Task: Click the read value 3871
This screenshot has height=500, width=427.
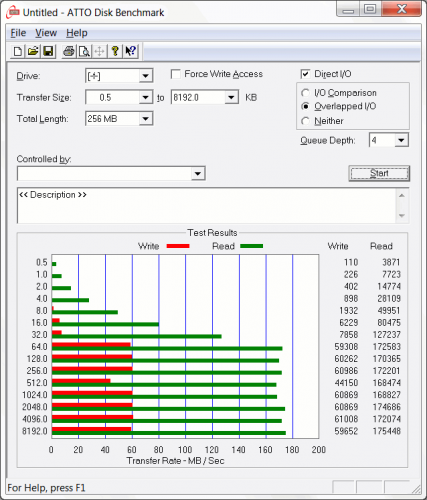Action: coord(391,262)
